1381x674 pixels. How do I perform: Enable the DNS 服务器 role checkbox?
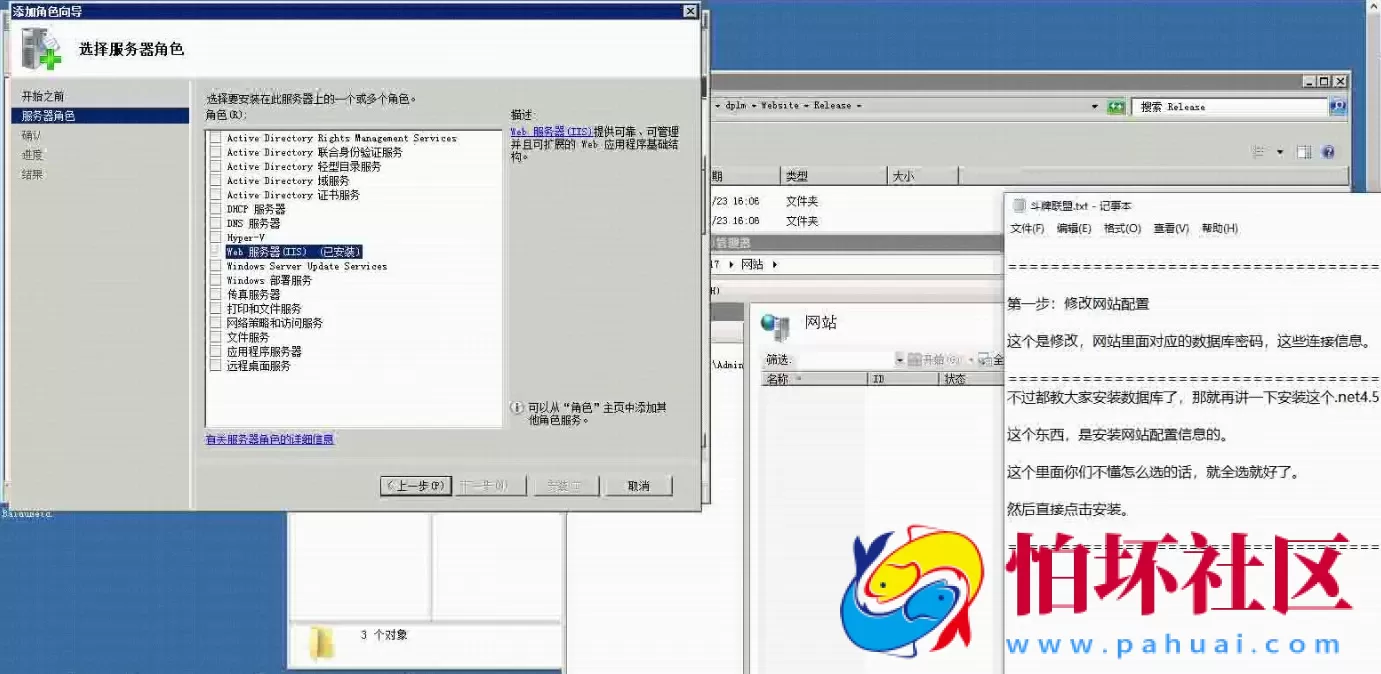(215, 224)
